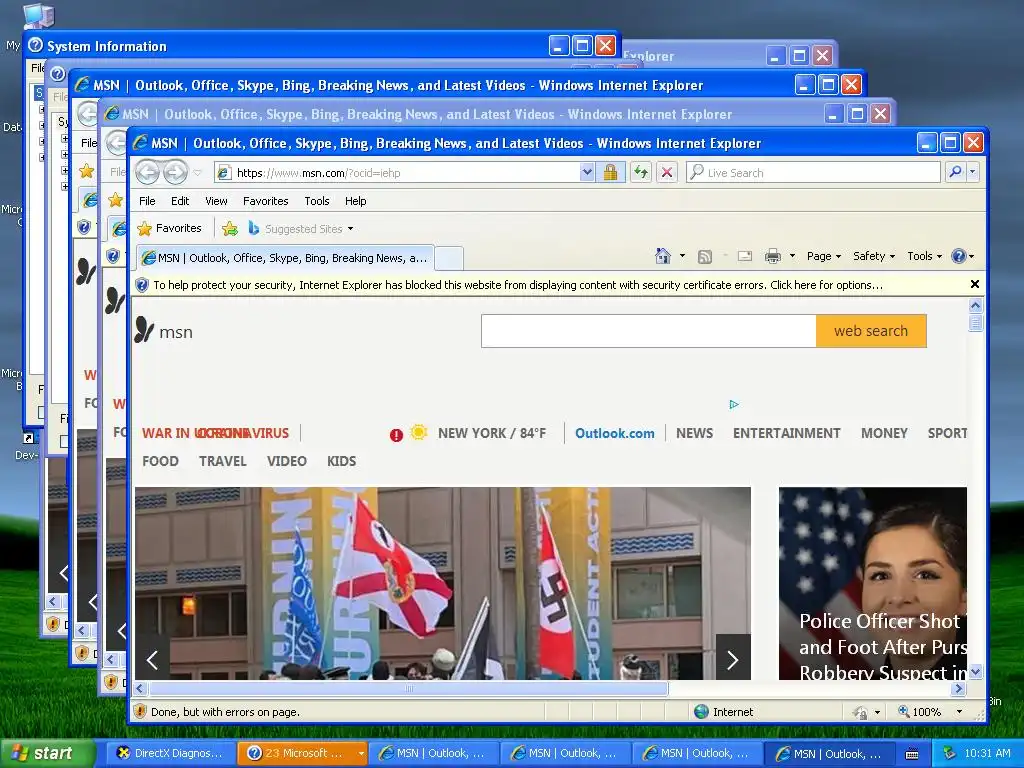1024x768 pixels.
Task: Open the search provider dropdown arrow
Action: click(x=973, y=172)
